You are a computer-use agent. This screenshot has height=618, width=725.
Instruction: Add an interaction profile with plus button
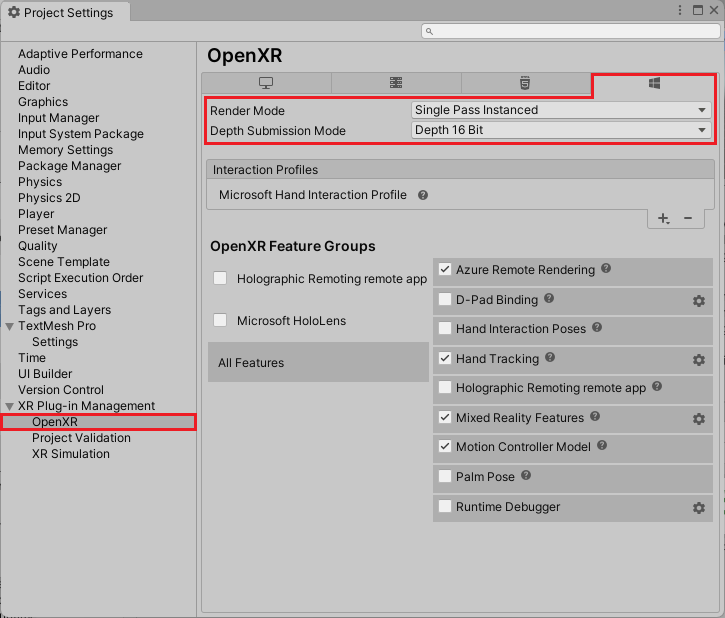click(x=664, y=218)
